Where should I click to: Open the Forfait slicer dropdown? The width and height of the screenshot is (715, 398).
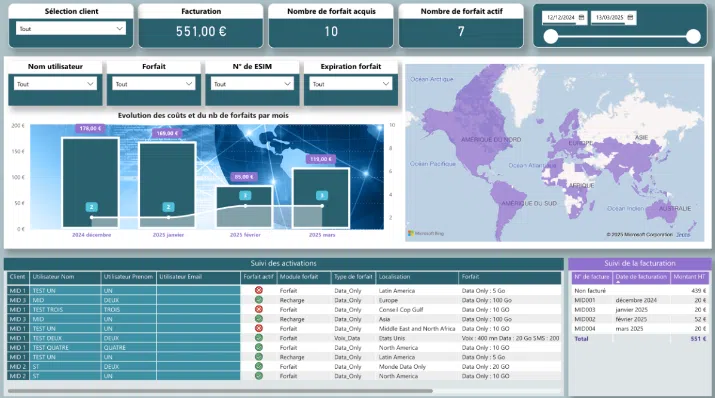pos(154,84)
